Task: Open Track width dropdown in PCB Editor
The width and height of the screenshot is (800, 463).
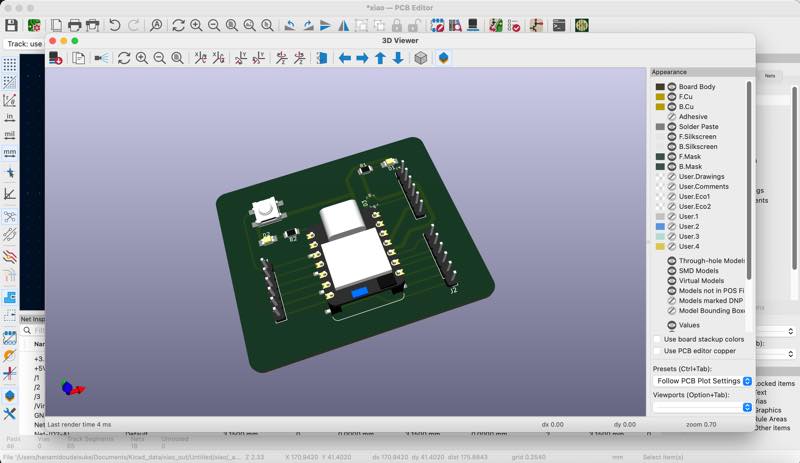Action: tap(24, 44)
